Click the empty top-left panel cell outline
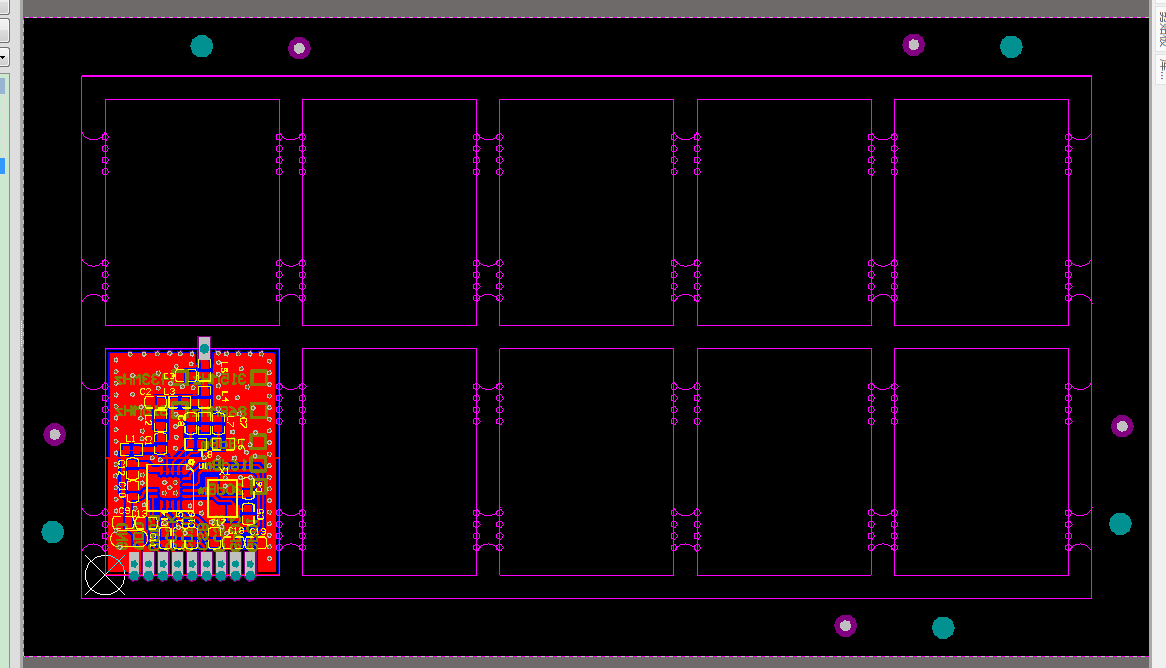Image resolution: width=1166 pixels, height=668 pixels. pos(193,213)
